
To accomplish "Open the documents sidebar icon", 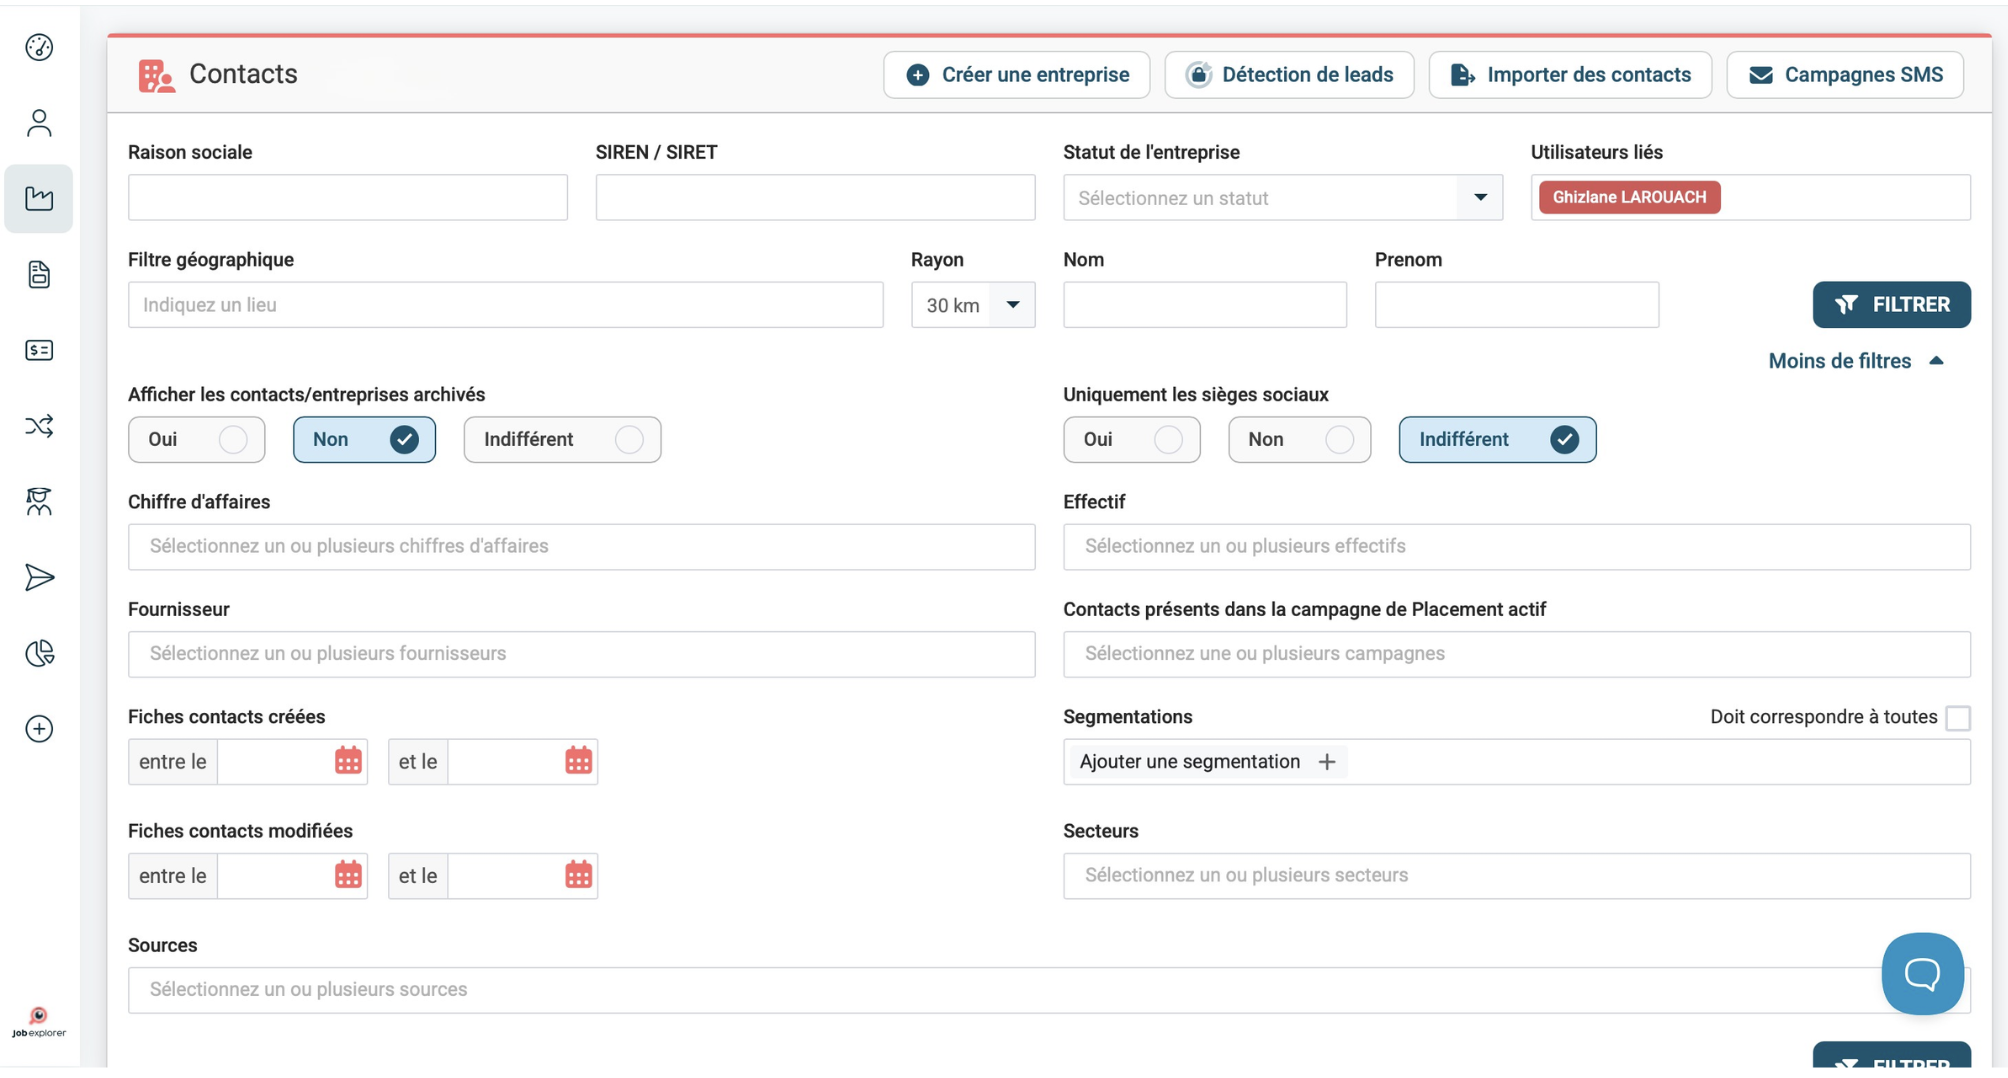I will (39, 274).
